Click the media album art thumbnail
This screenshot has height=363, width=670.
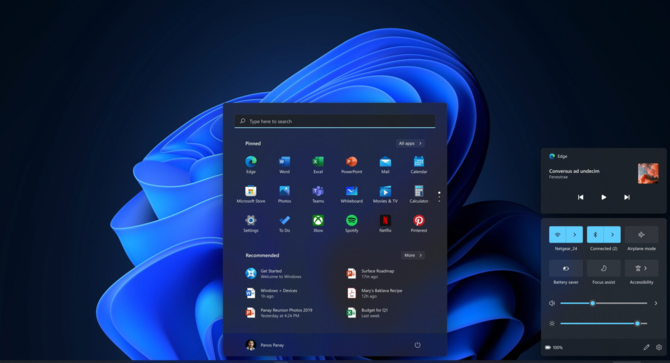[x=648, y=173]
